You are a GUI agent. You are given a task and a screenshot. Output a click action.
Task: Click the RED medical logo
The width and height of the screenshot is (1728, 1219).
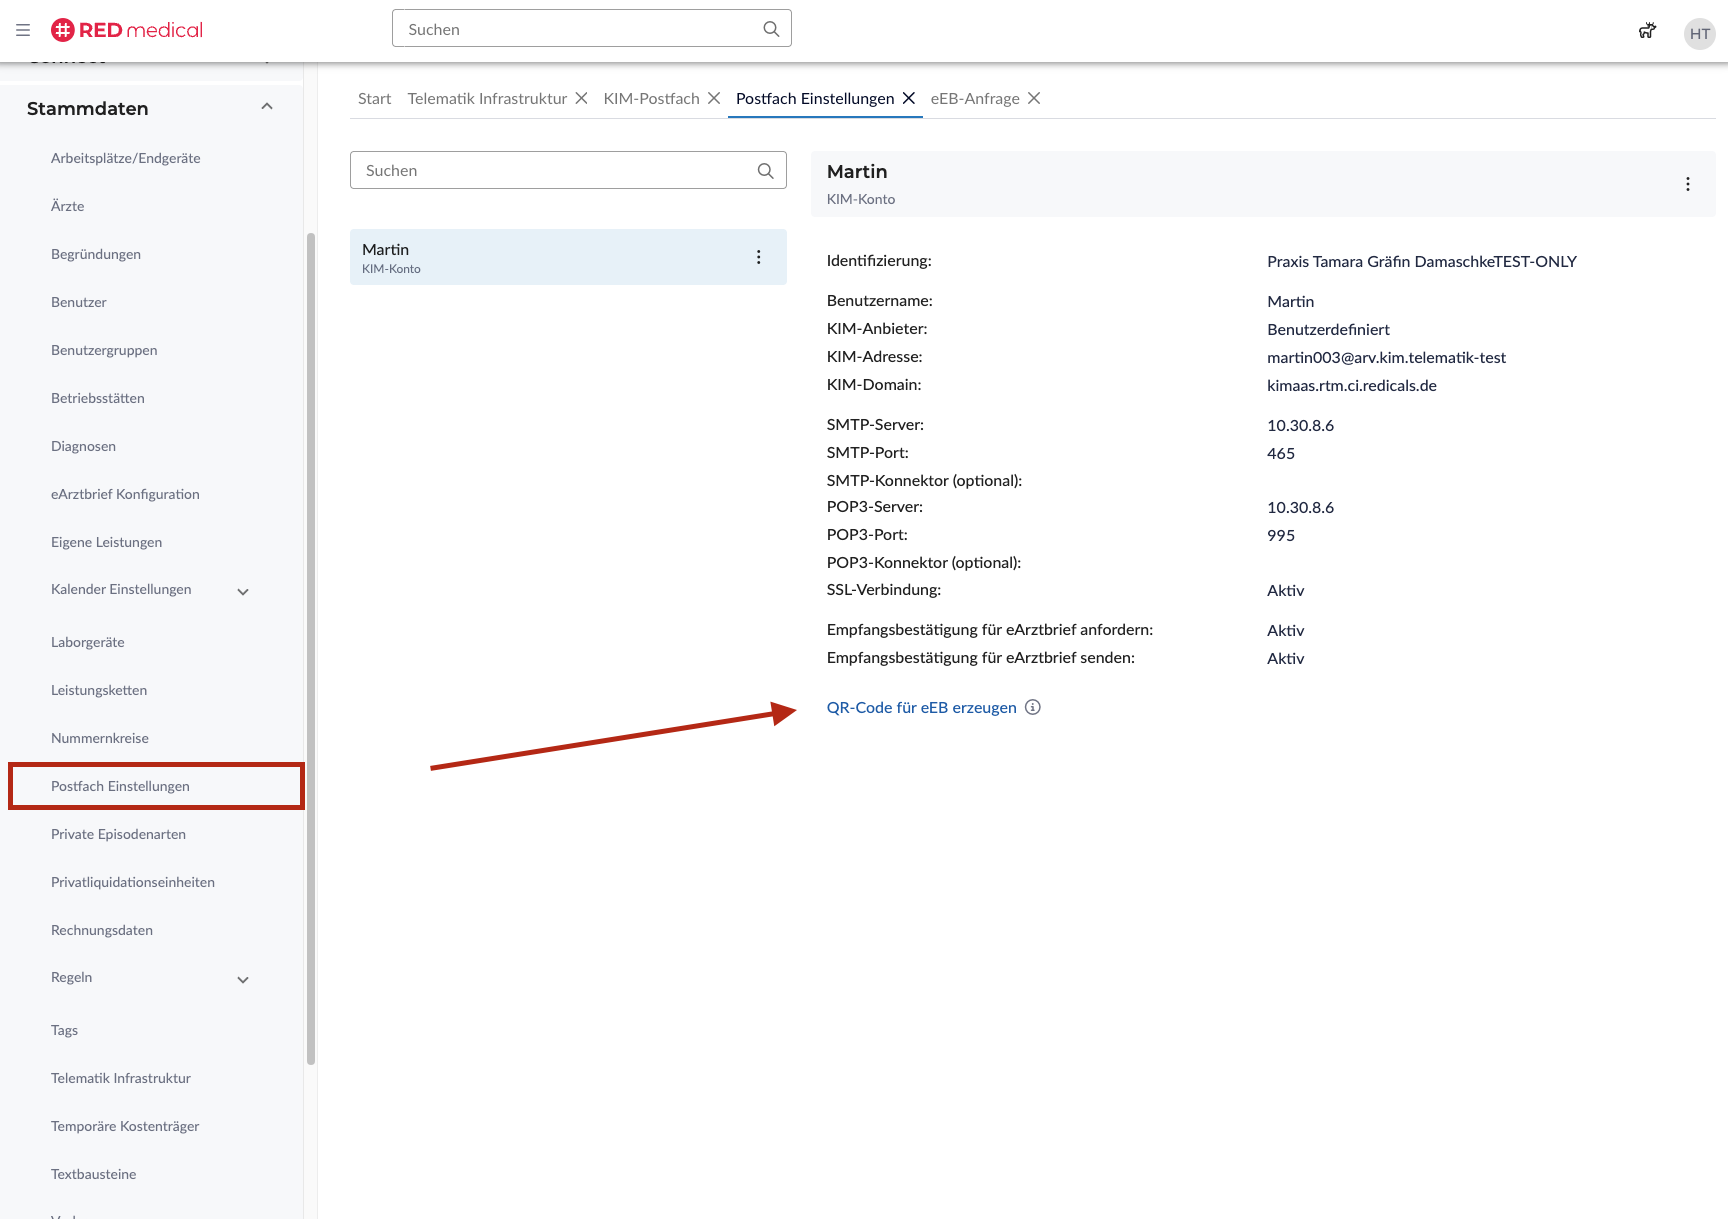click(x=127, y=30)
